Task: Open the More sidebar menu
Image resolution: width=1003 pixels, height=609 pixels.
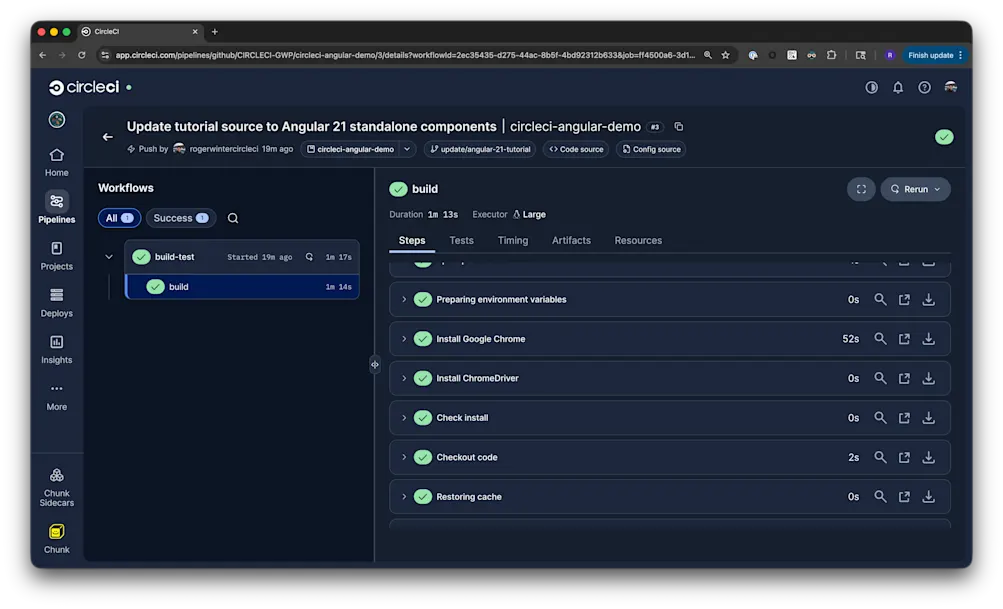Action: 56,397
